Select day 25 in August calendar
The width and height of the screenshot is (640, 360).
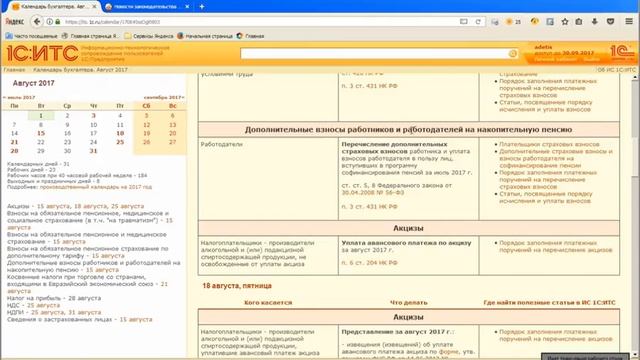click(x=120, y=142)
